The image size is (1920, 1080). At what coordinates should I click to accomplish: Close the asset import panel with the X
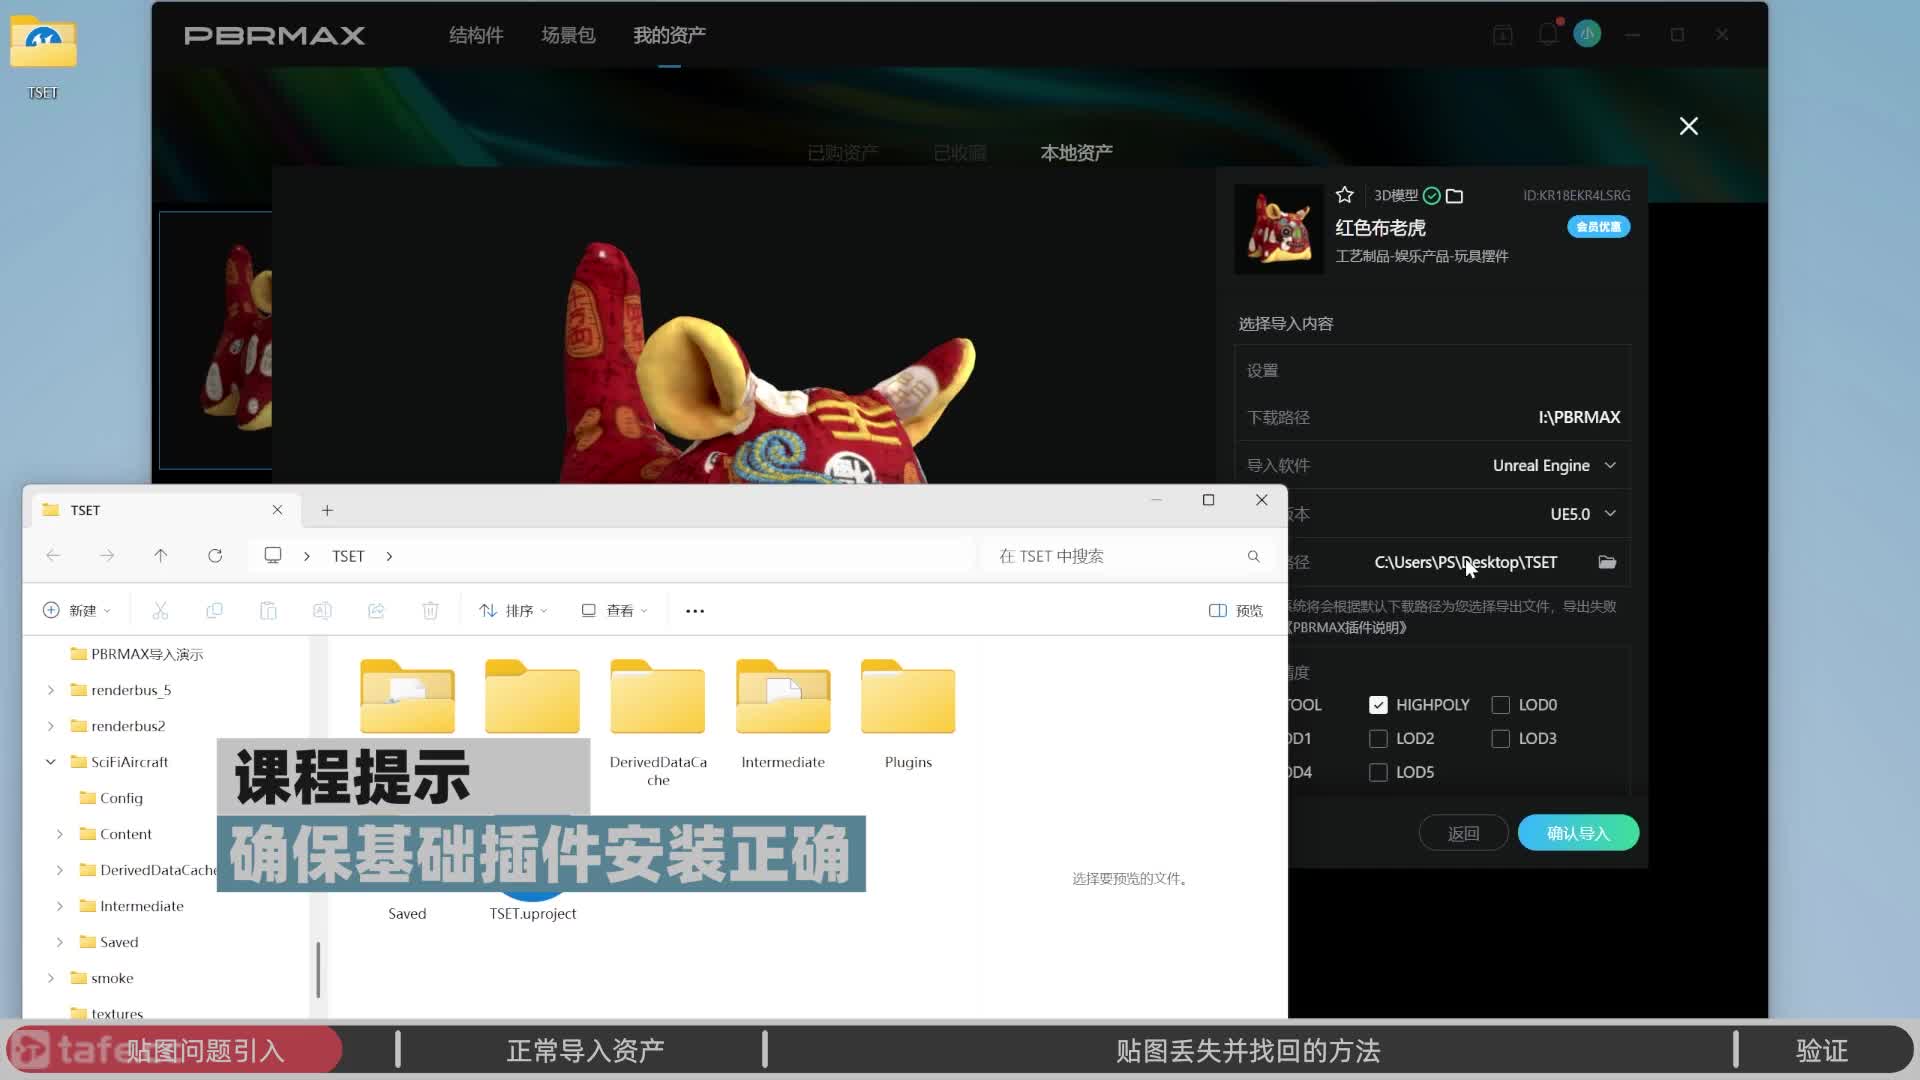[1689, 126]
